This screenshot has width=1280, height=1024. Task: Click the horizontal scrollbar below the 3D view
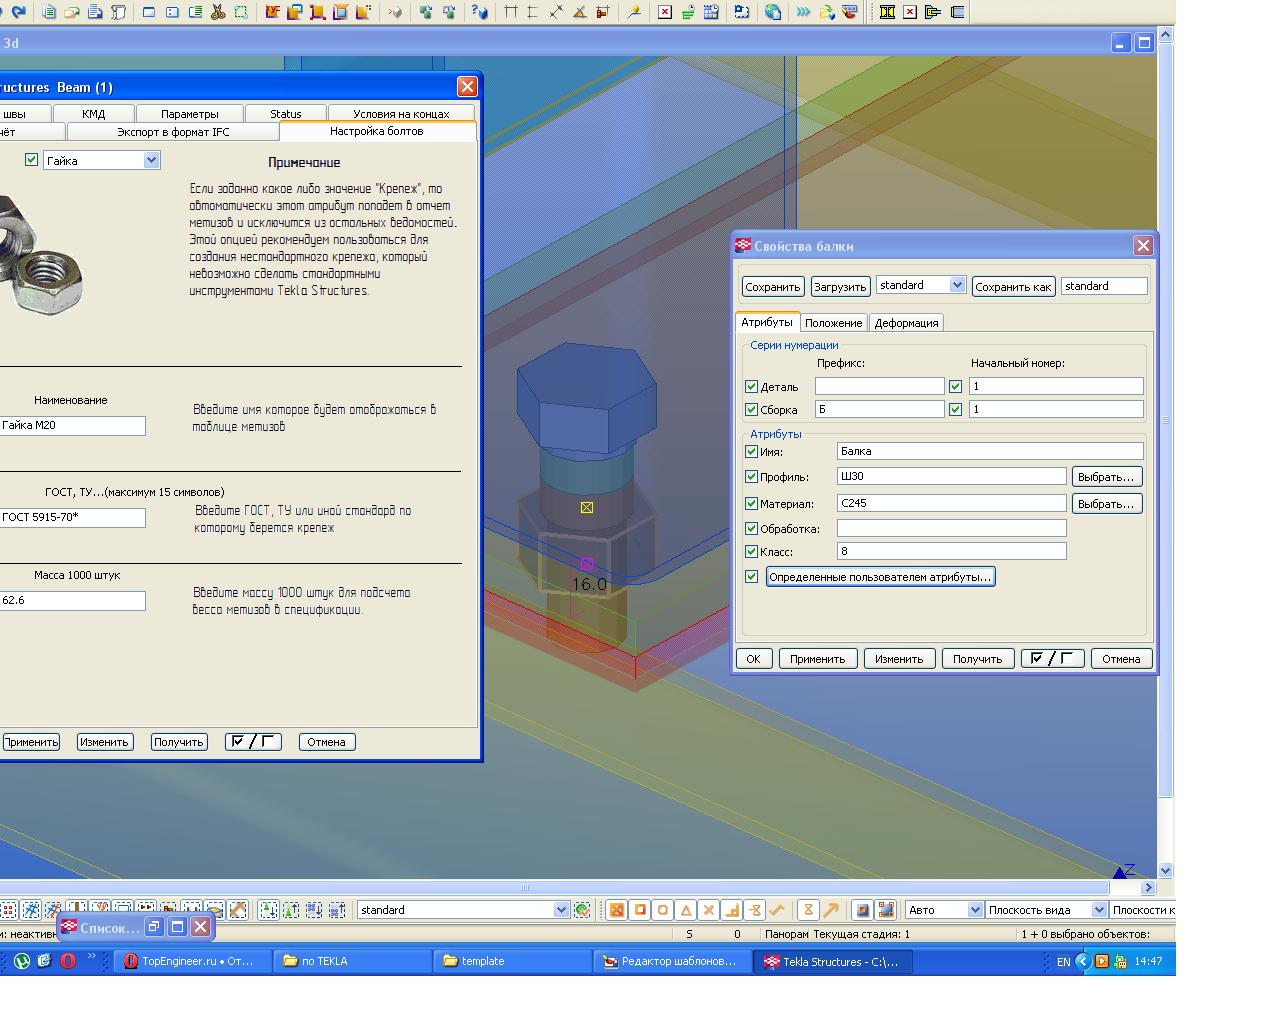point(525,887)
